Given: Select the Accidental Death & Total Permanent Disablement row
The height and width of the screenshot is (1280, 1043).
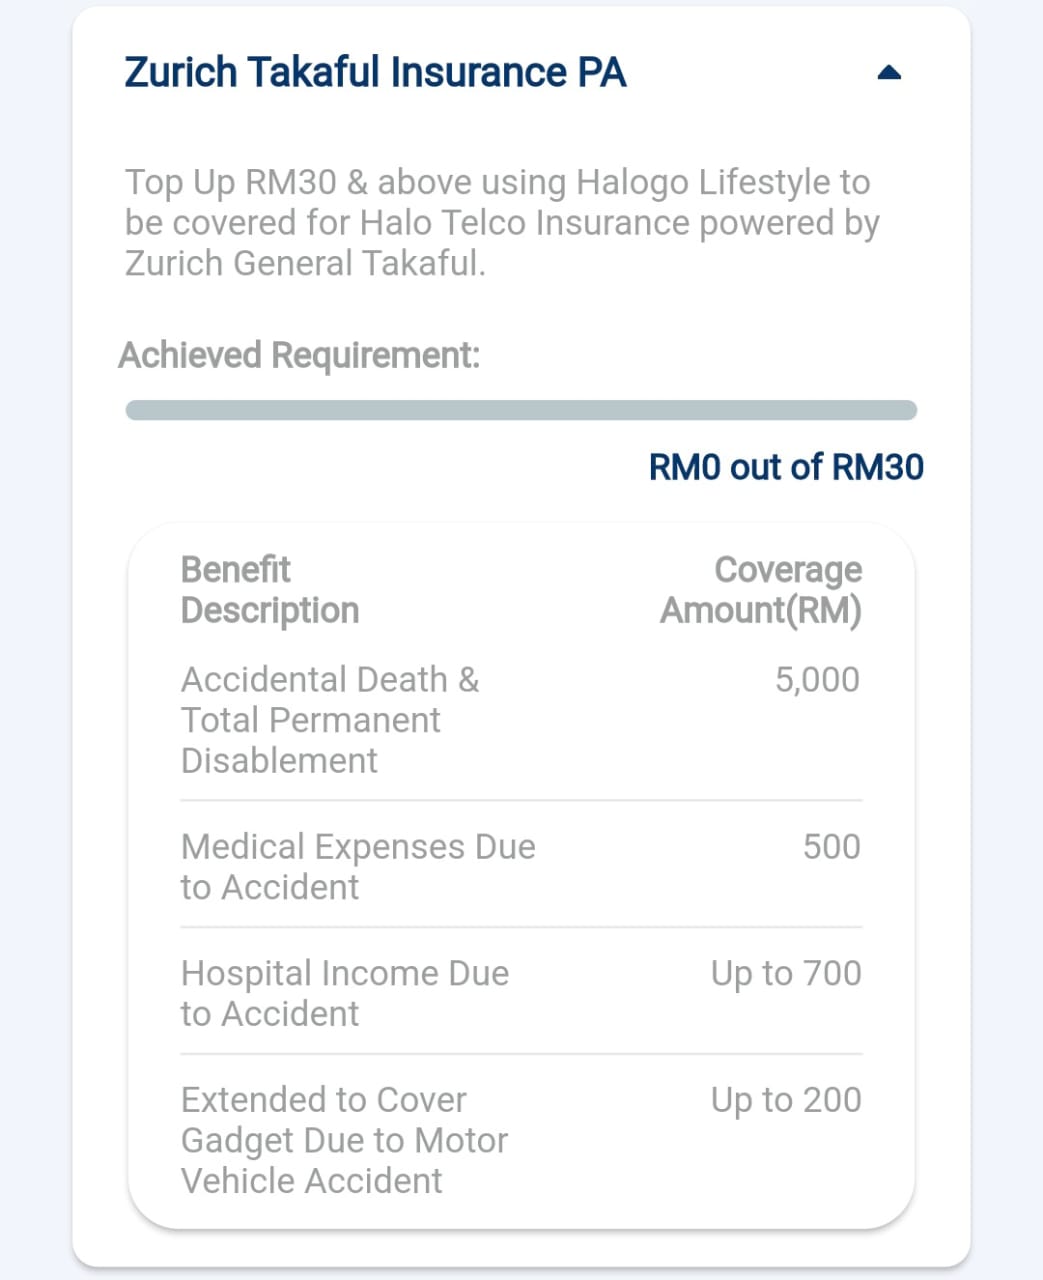Looking at the screenshot, I should [521, 720].
